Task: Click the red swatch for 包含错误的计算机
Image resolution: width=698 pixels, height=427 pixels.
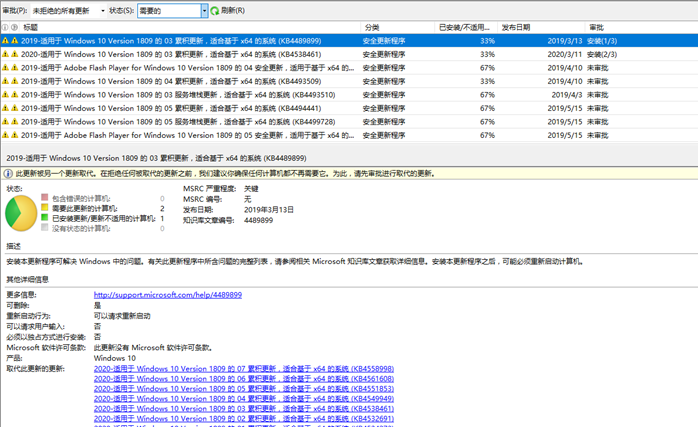Action: coord(45,197)
